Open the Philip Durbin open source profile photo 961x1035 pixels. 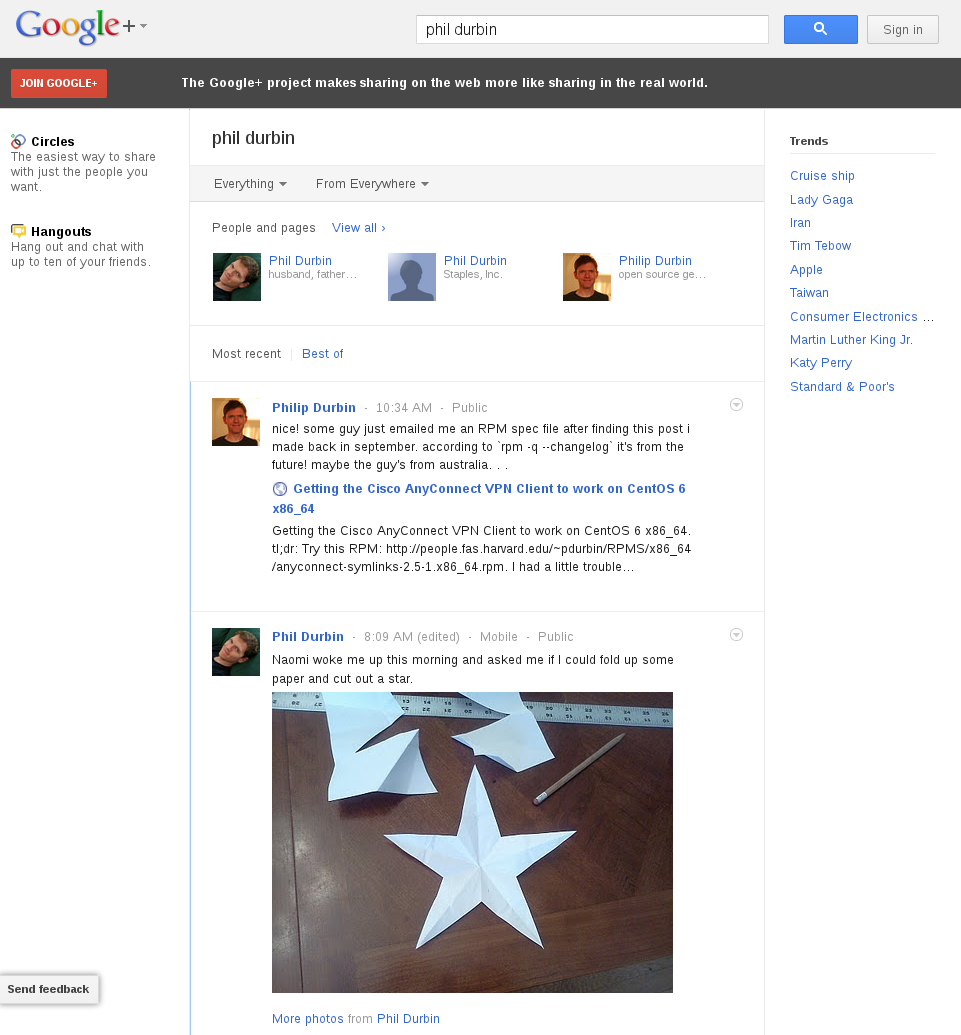tap(587, 277)
